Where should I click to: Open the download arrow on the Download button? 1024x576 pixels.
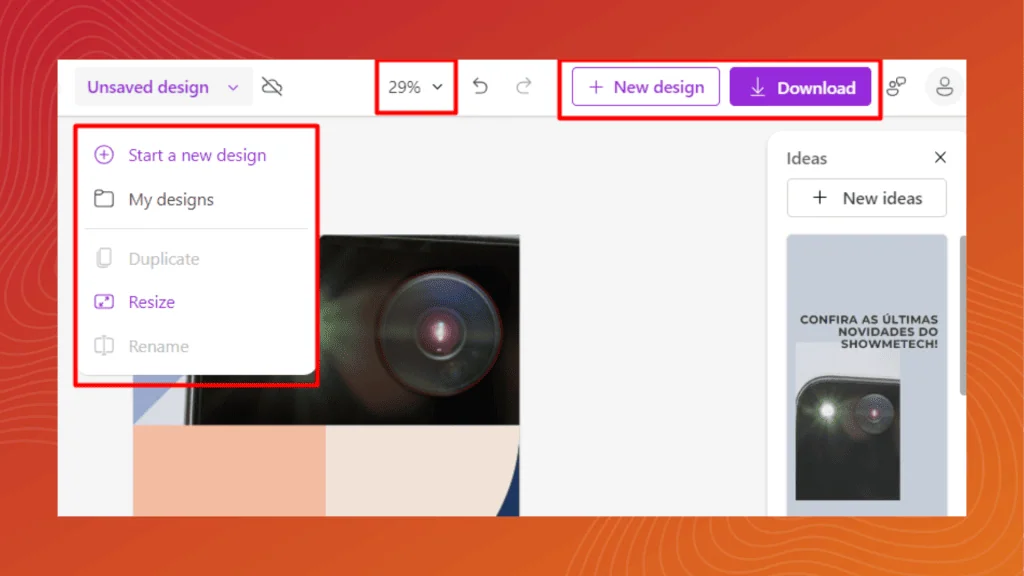pyautogui.click(x=757, y=87)
